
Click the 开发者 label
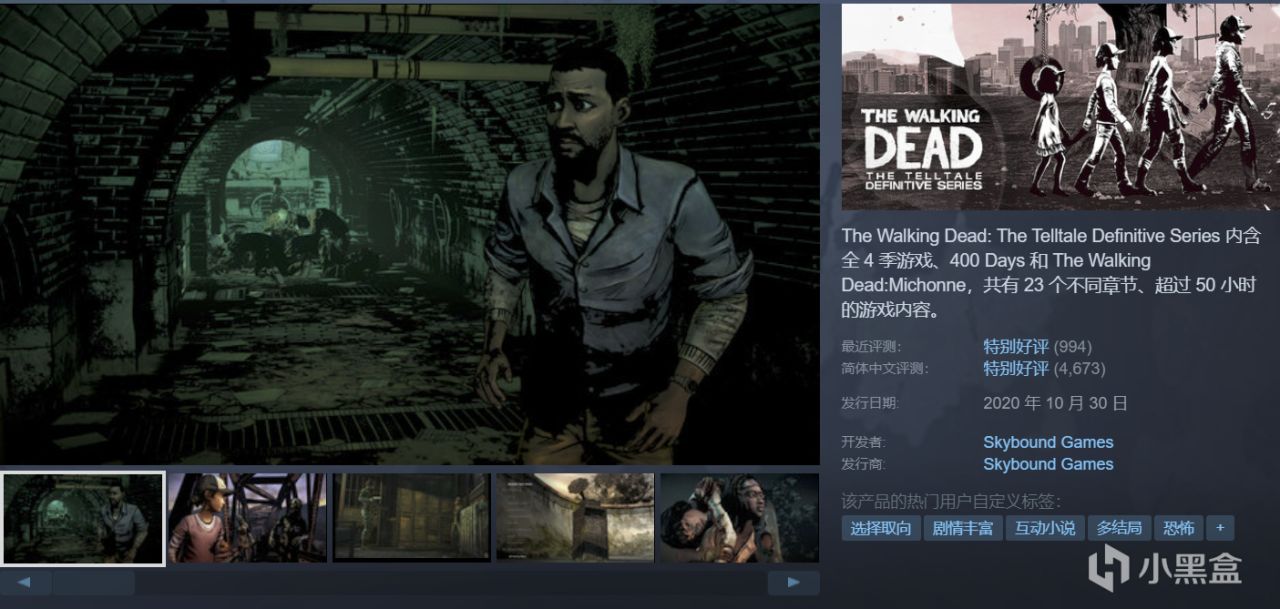click(x=864, y=443)
